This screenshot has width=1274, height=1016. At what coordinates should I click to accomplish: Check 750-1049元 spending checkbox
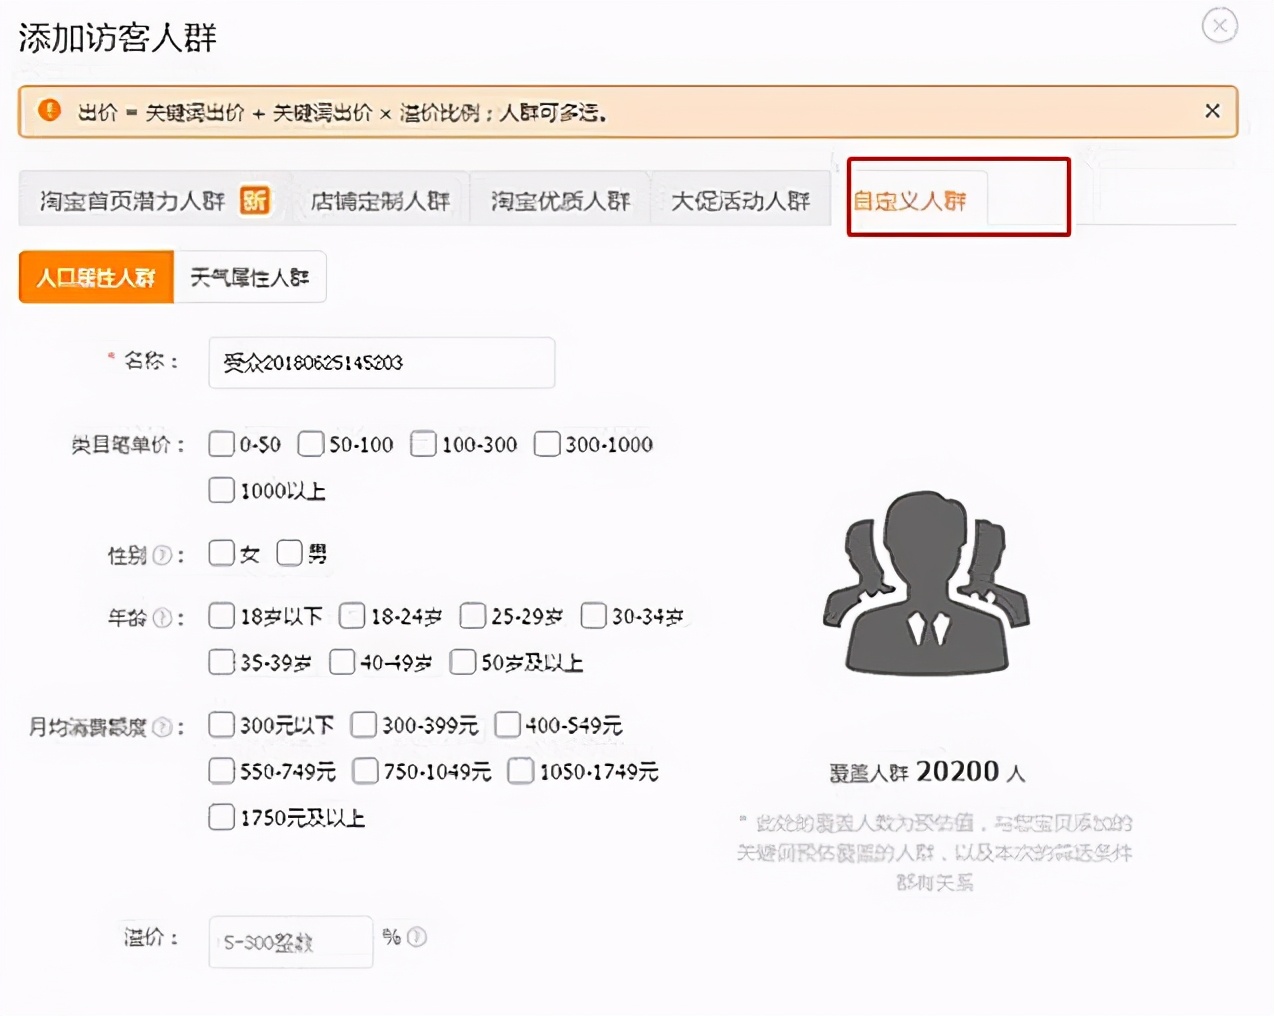pos(365,771)
